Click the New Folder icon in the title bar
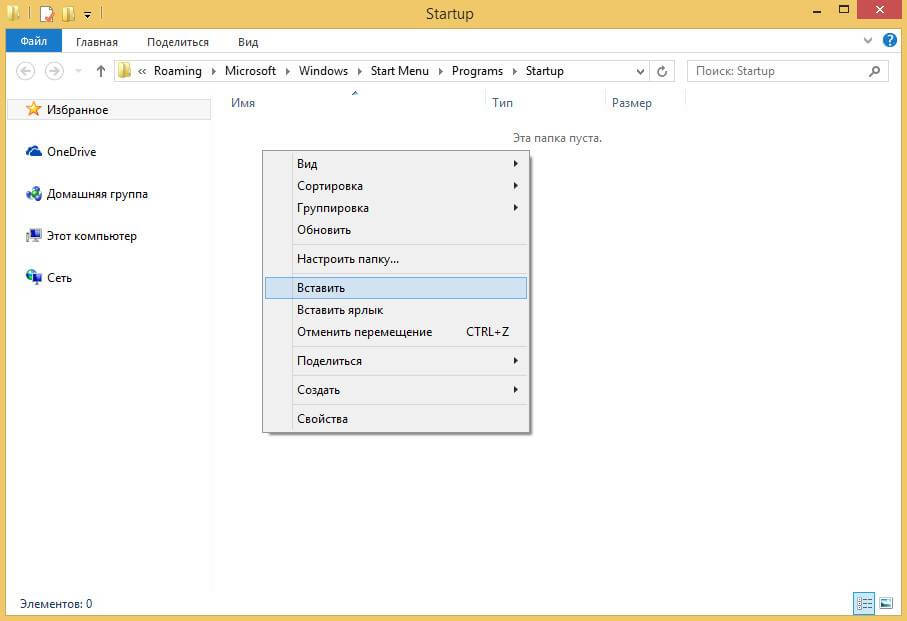The image size is (907, 621). point(68,14)
